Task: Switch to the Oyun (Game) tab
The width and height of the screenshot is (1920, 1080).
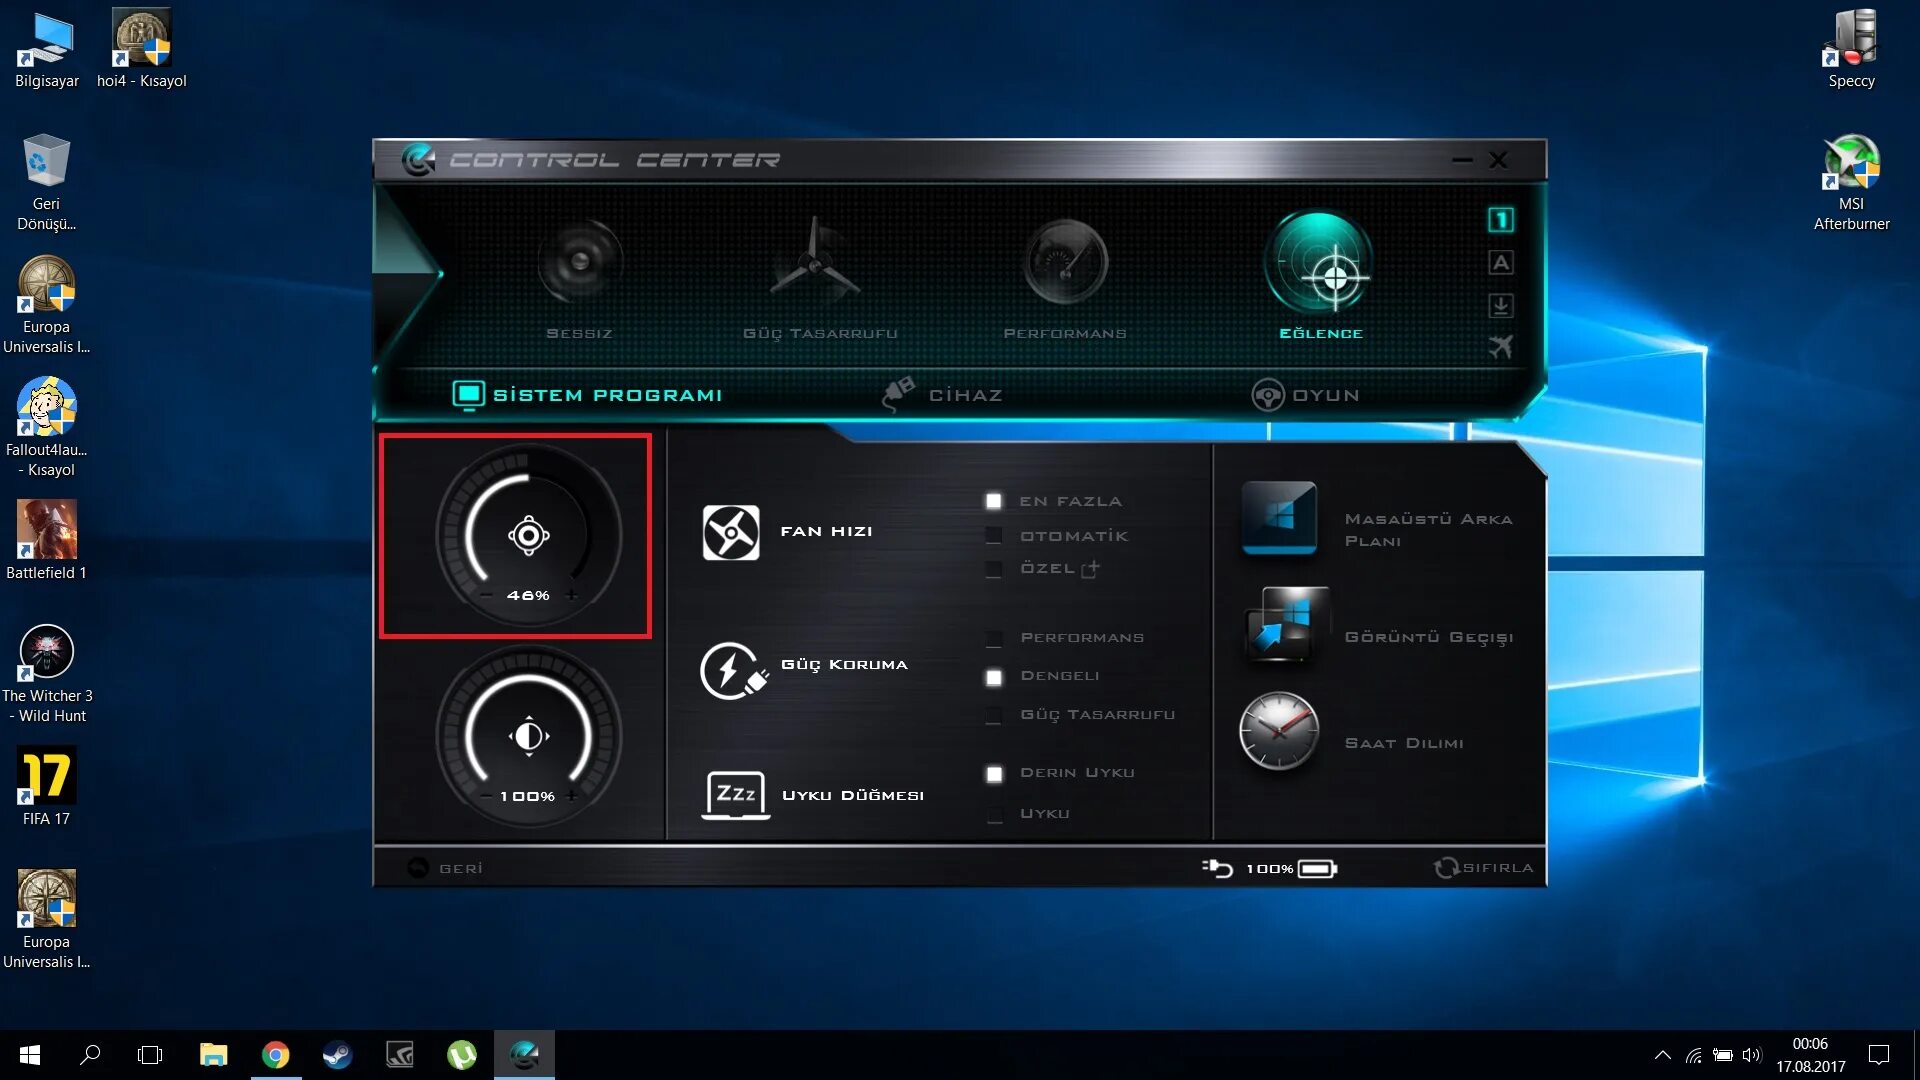Action: click(1324, 394)
